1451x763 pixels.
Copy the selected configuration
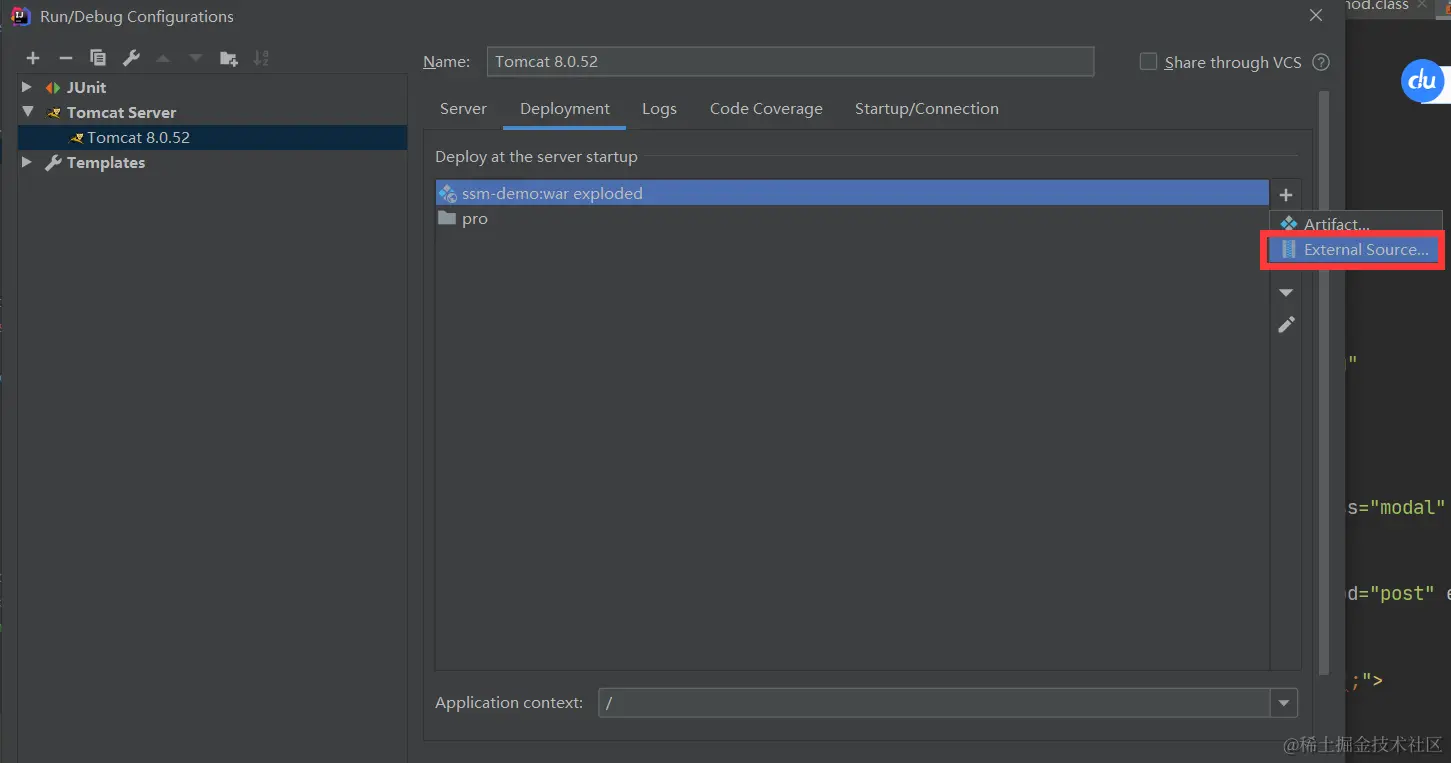click(98, 58)
